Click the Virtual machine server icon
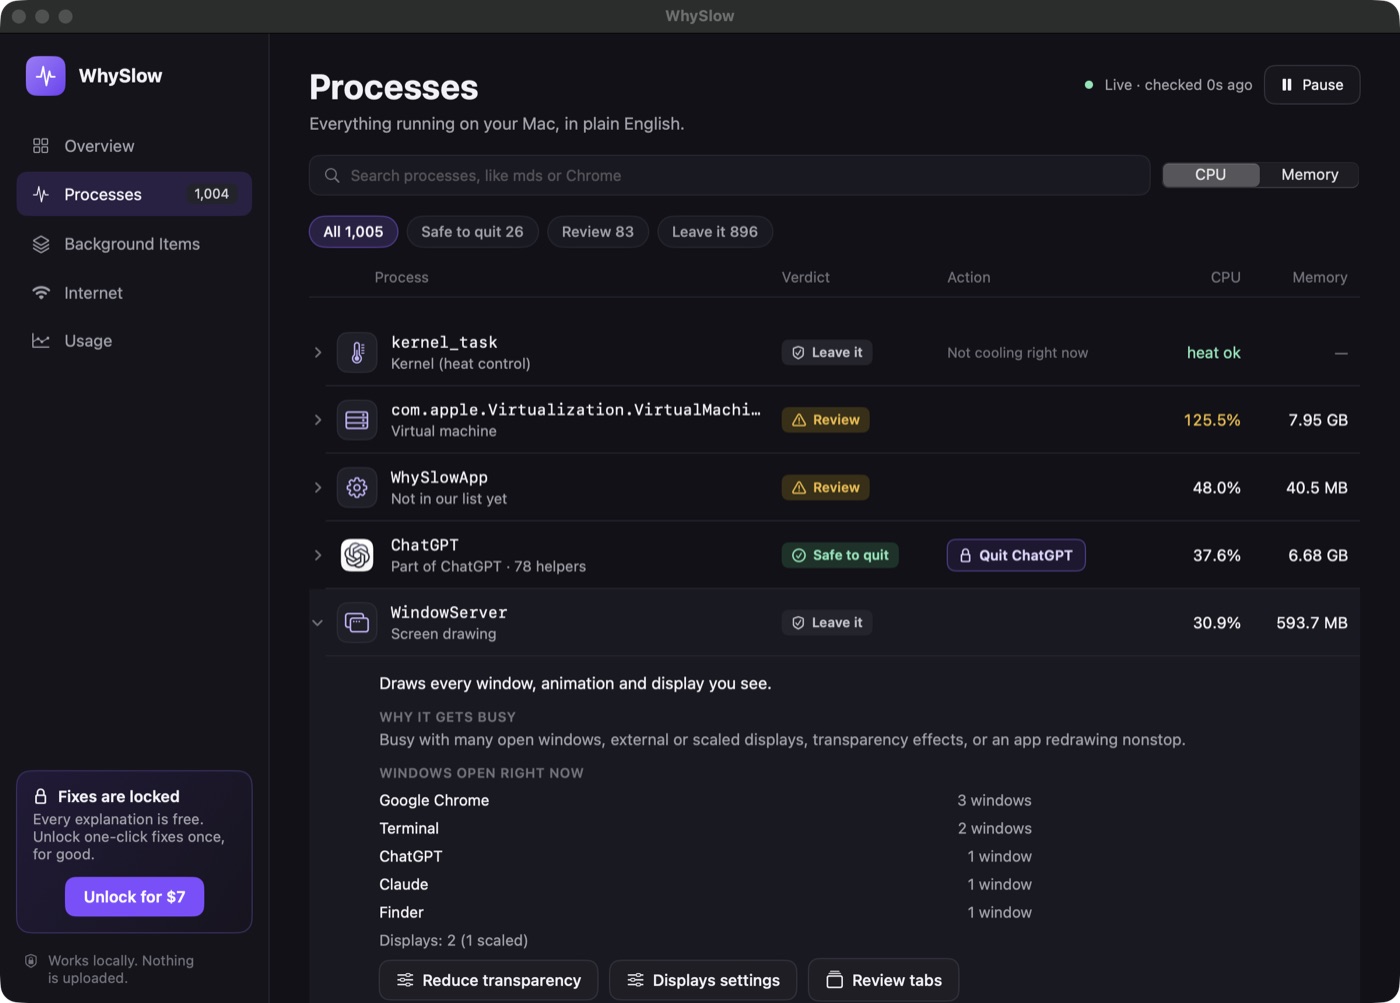Viewport: 1400px width, 1003px height. tap(357, 420)
